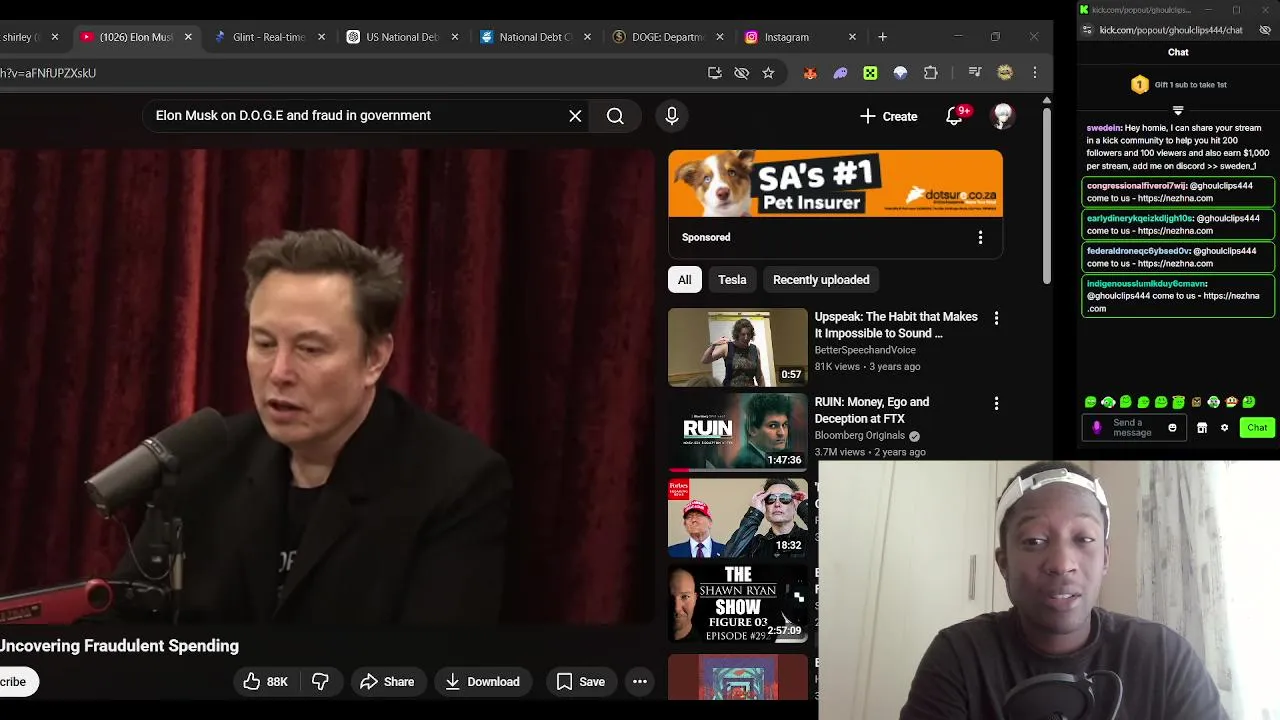This screenshot has height=720, width=1280.
Task: Open Chrome three-dot menu
Action: click(1035, 73)
